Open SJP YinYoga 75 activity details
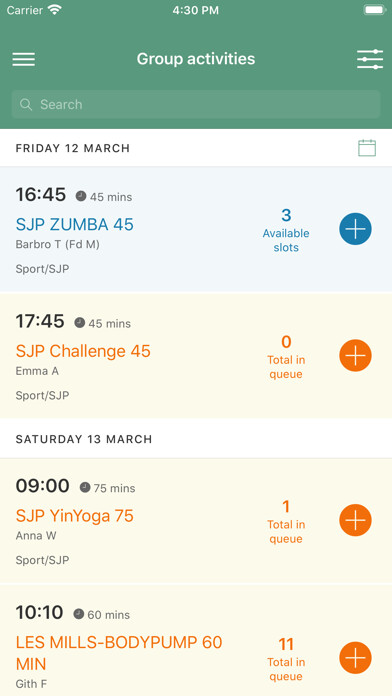This screenshot has width=392, height=696. coord(75,516)
